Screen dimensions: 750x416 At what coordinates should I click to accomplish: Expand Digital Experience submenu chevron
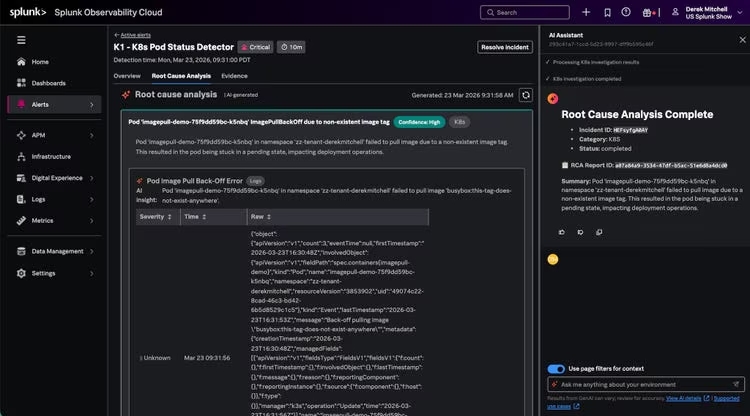[x=92, y=178]
